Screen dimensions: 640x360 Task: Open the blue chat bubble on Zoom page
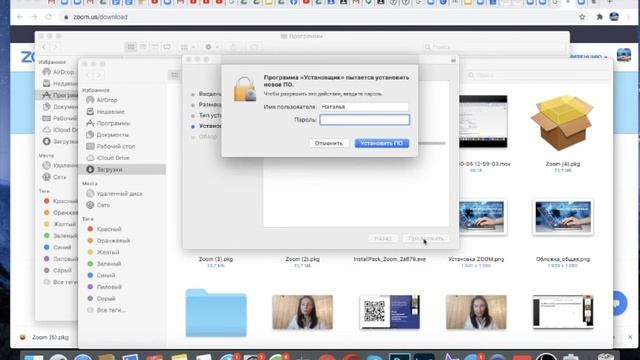619,303
